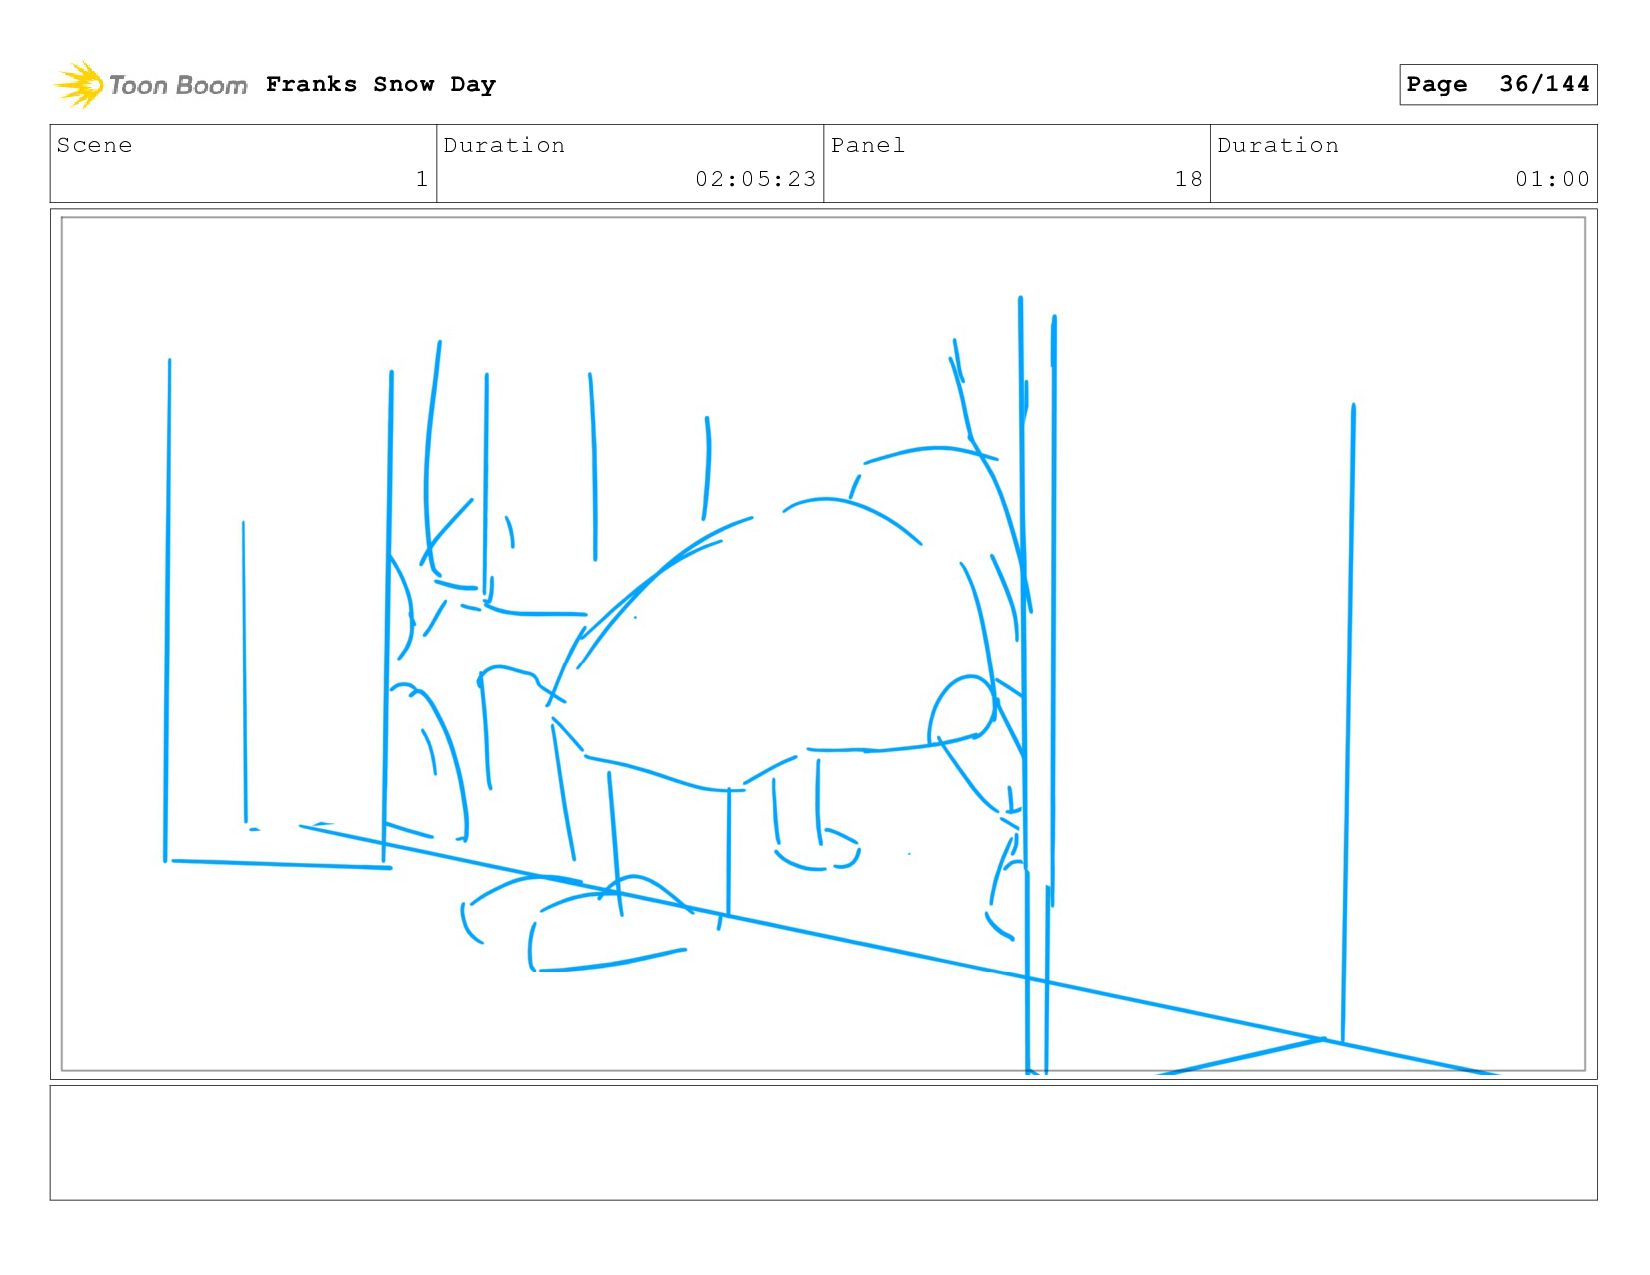The image size is (1650, 1275).
Task: Click the empty notes box below the panel
Action: tap(823, 1142)
